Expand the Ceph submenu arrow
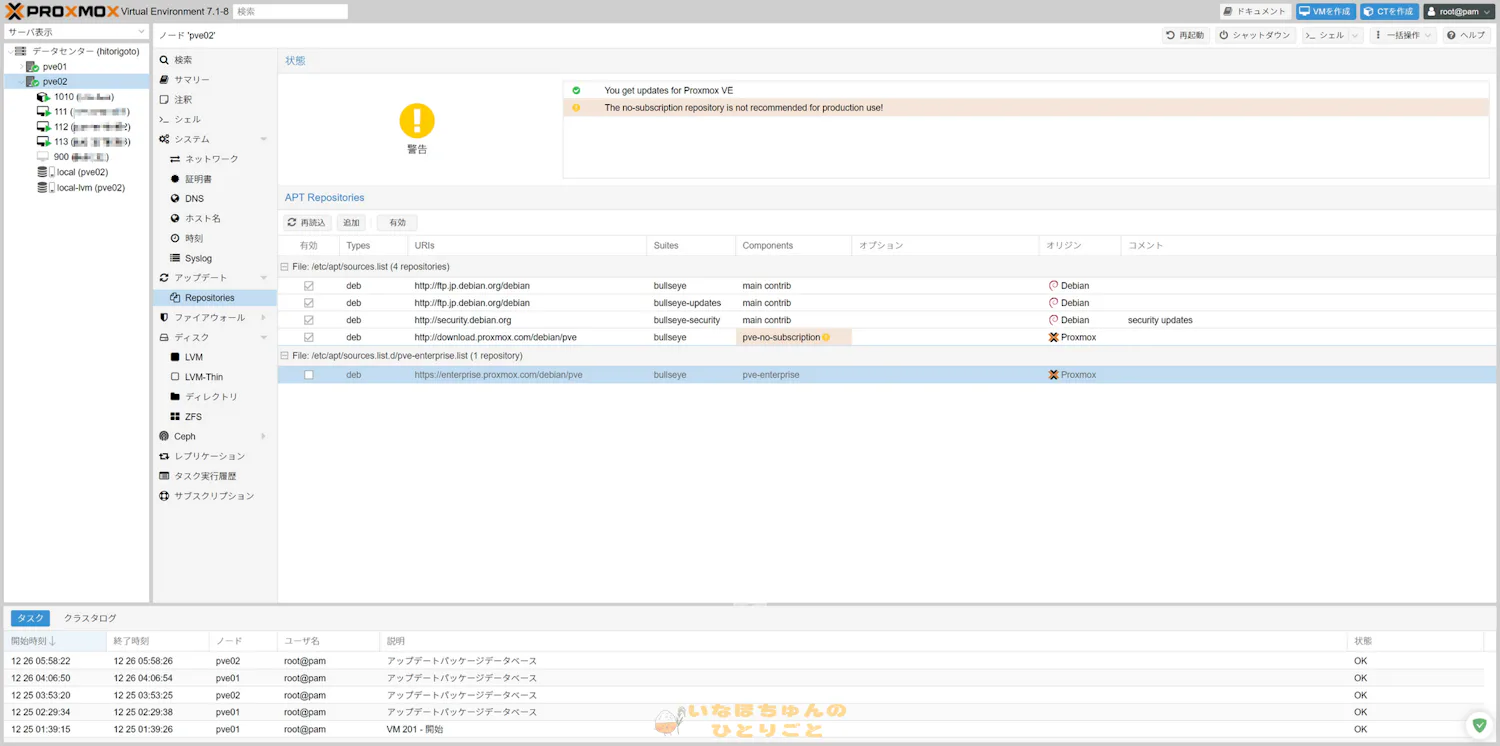The image size is (1500, 746). point(264,436)
